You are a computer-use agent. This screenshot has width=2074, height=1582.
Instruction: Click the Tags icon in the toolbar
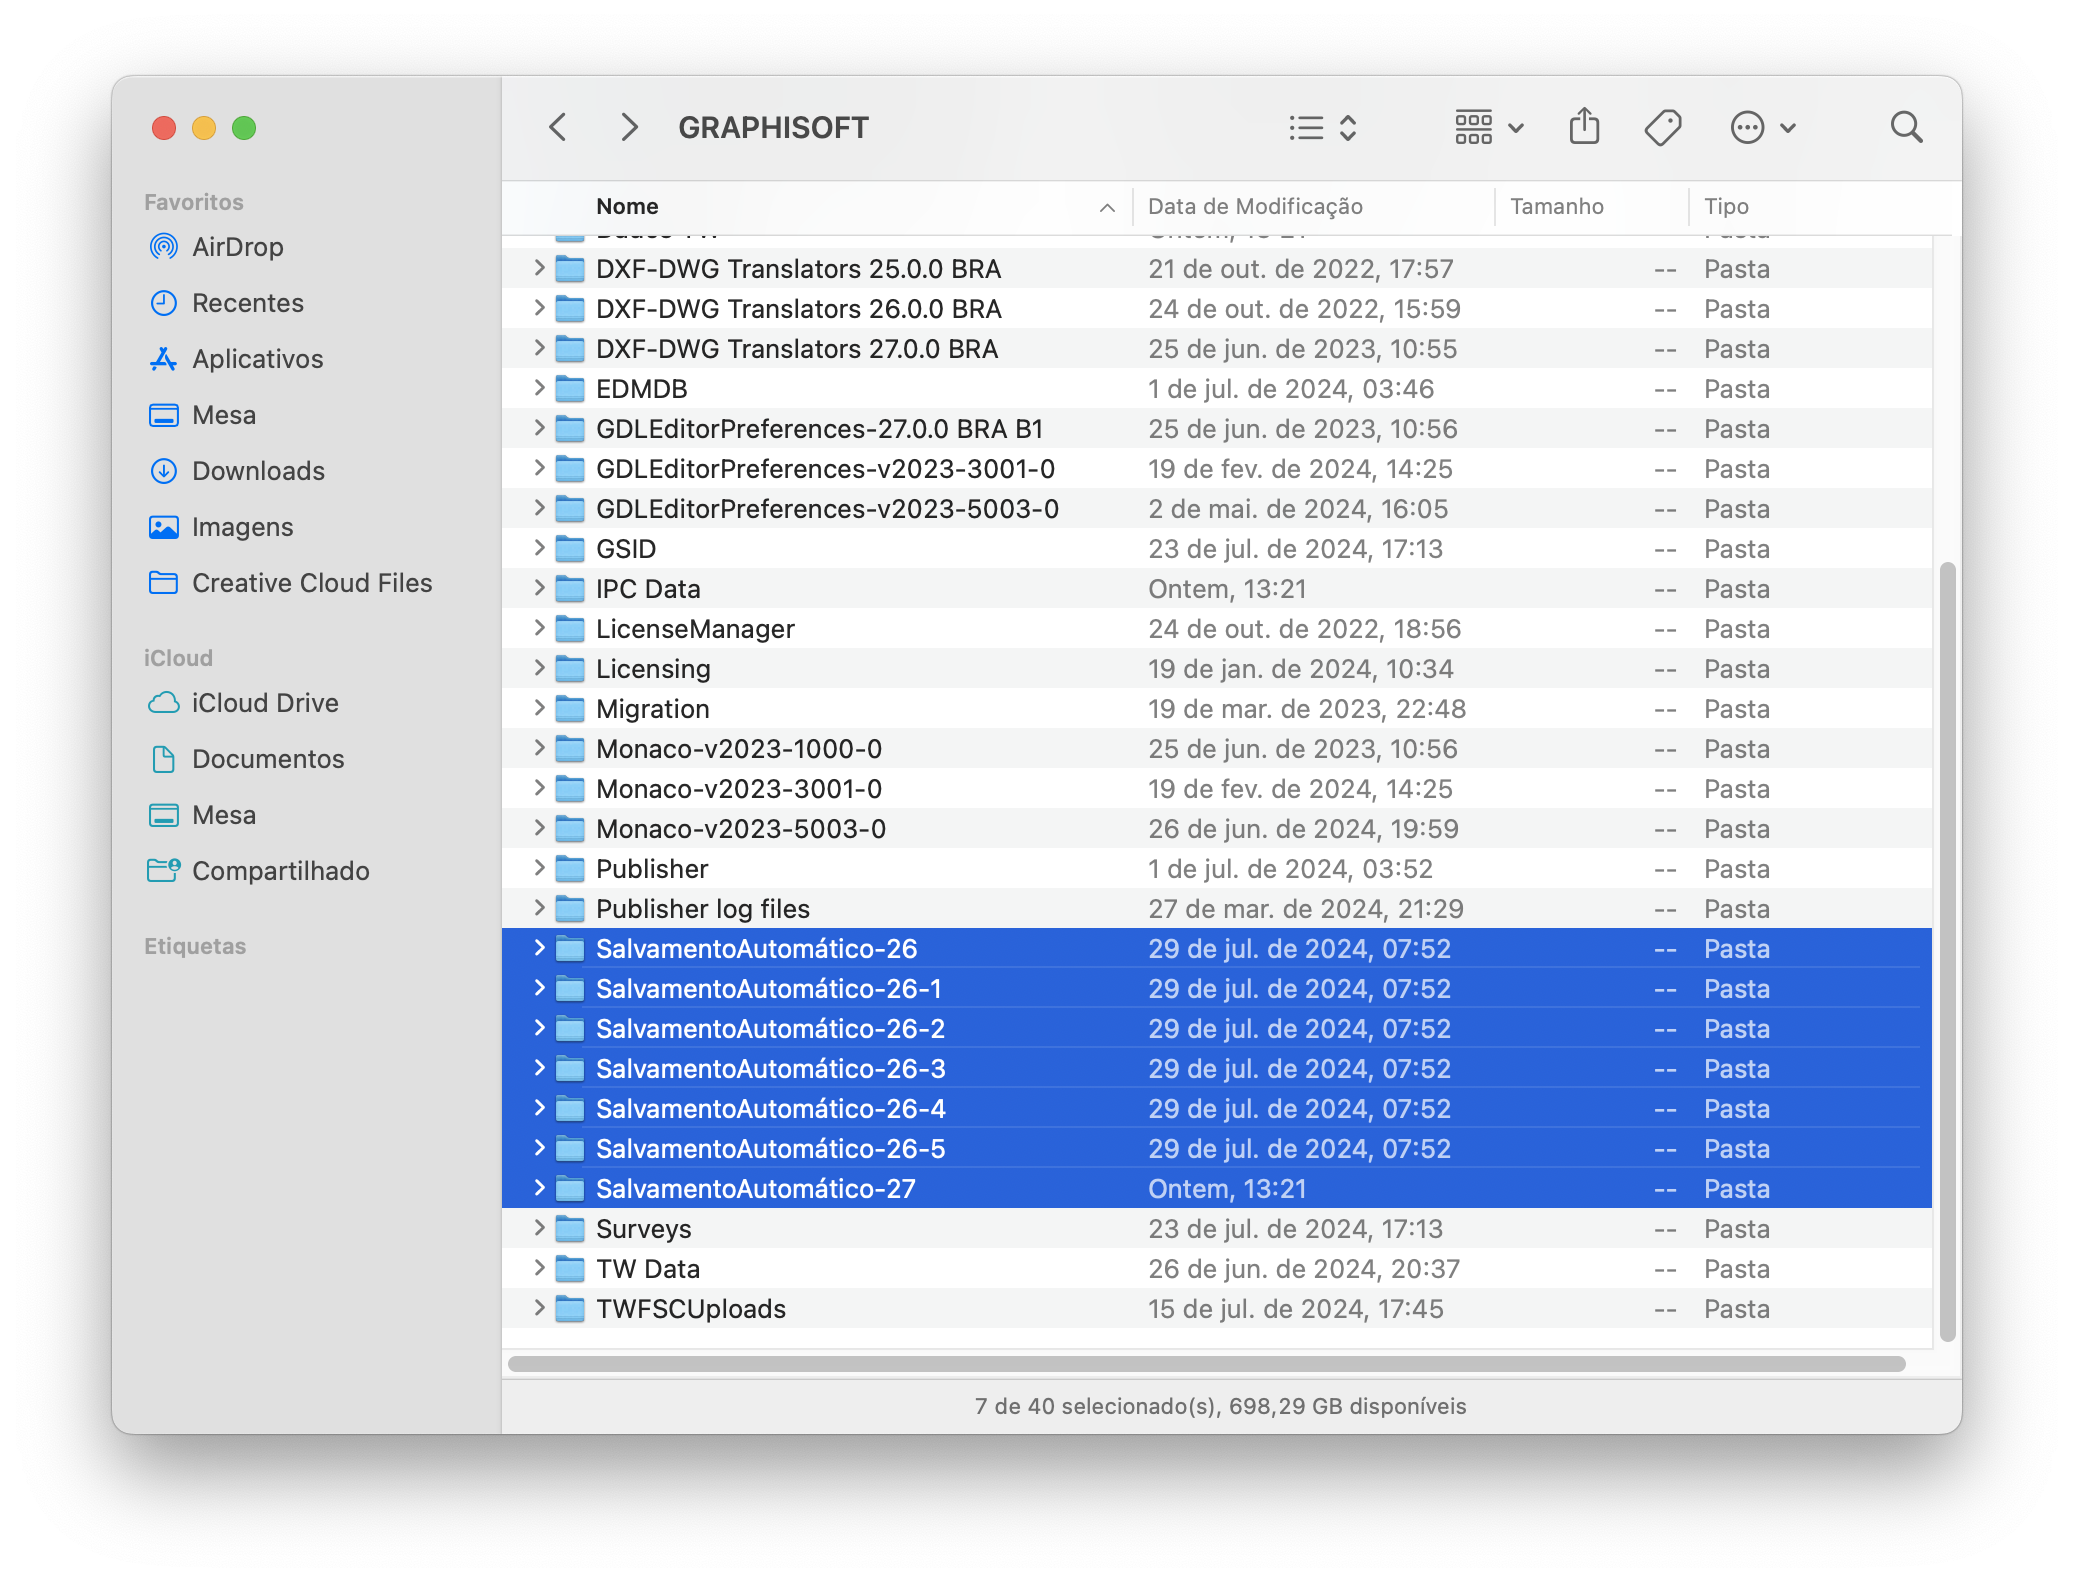point(1662,127)
